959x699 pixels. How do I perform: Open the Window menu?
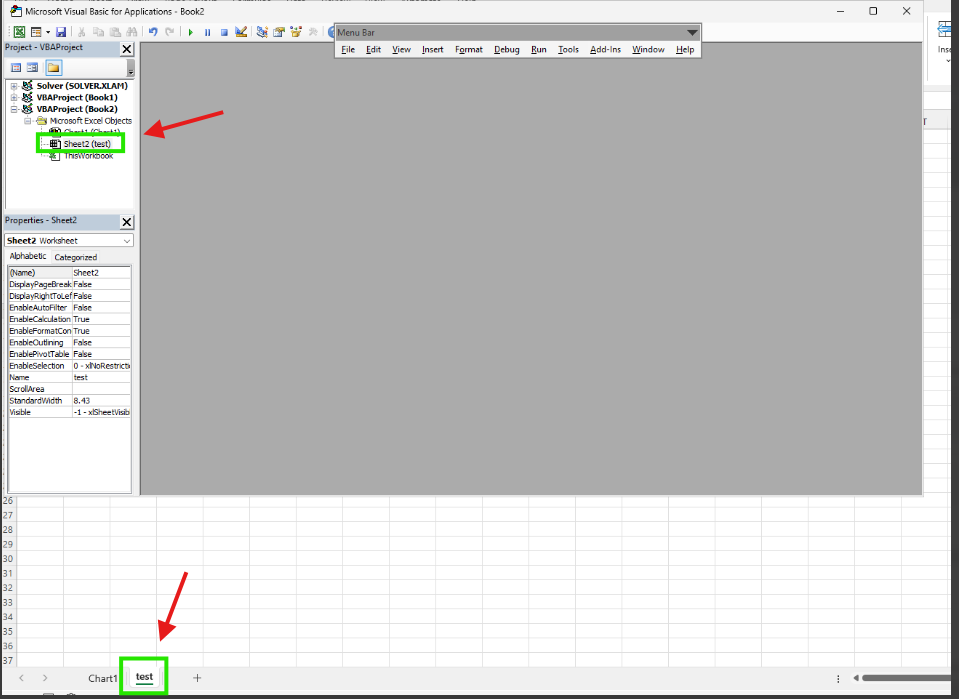(648, 50)
